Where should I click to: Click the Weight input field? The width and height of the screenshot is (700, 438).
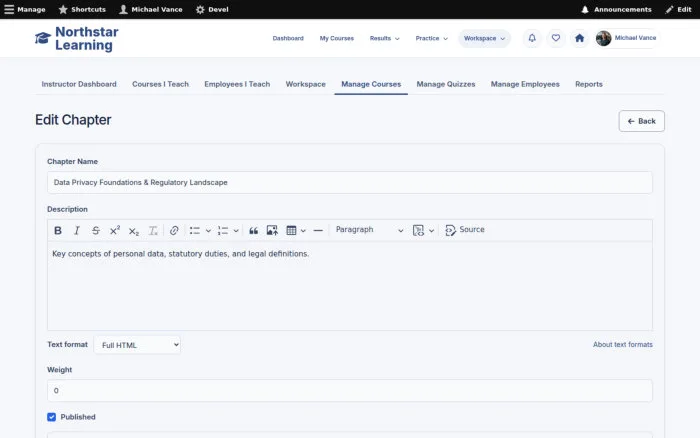350,391
